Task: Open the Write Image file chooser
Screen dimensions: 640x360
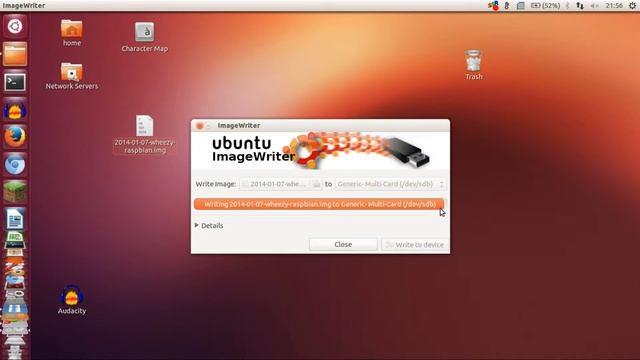Action: point(280,184)
